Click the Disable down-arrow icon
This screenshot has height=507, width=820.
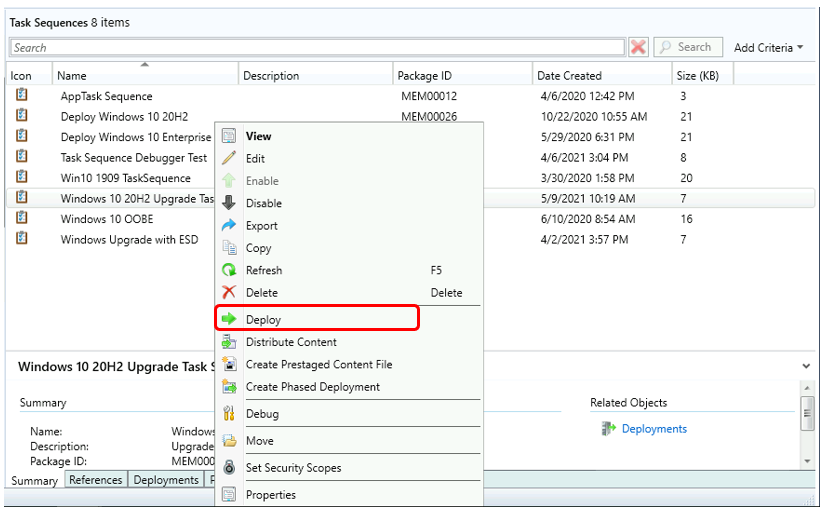click(x=229, y=203)
